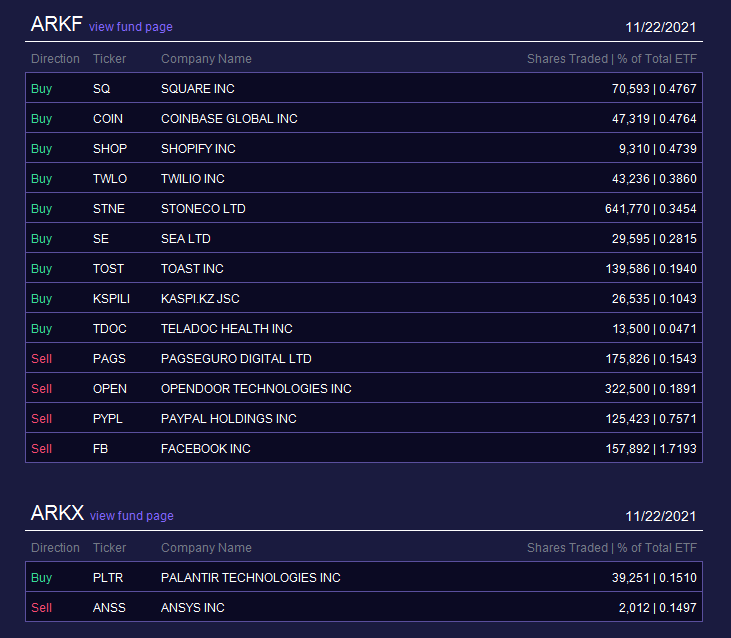The image size is (731, 638).
Task: Select ANSYS INC company name
Action: coord(193,608)
